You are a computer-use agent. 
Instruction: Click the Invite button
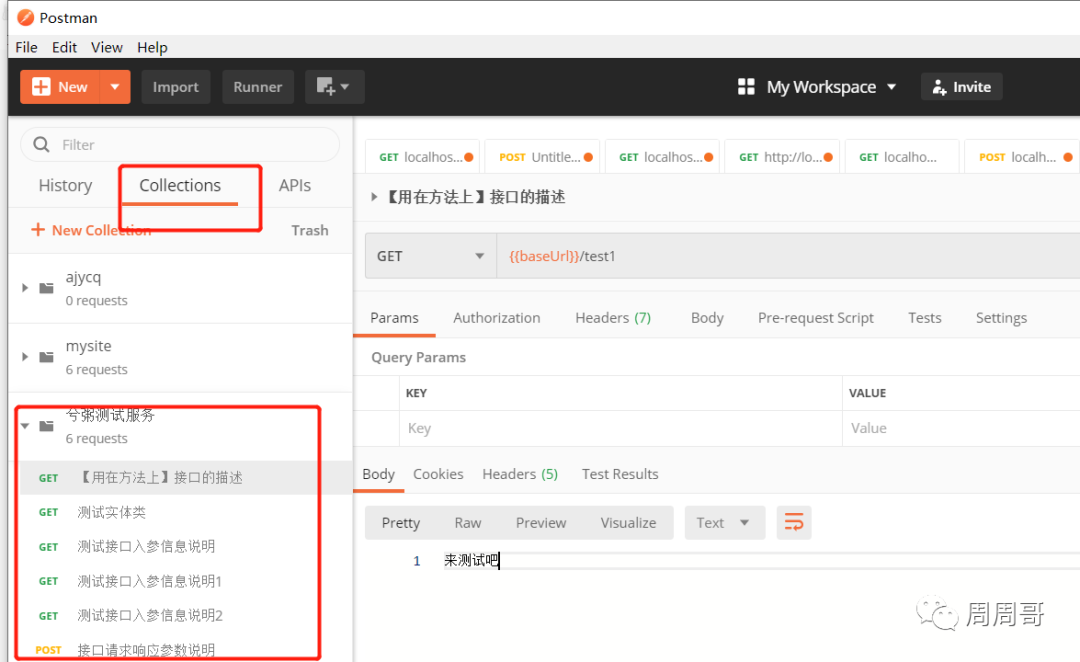(962, 87)
